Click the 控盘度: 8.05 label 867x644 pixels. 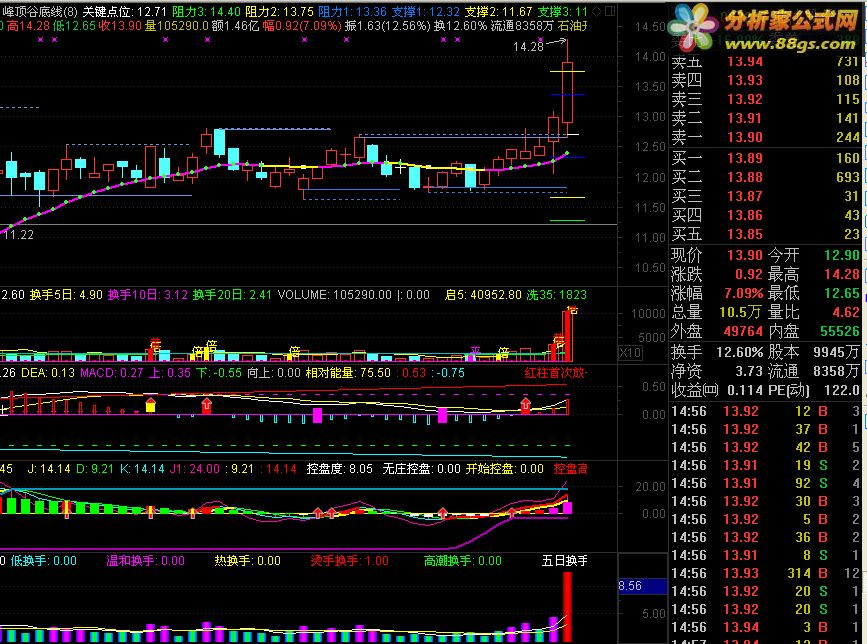[340, 469]
